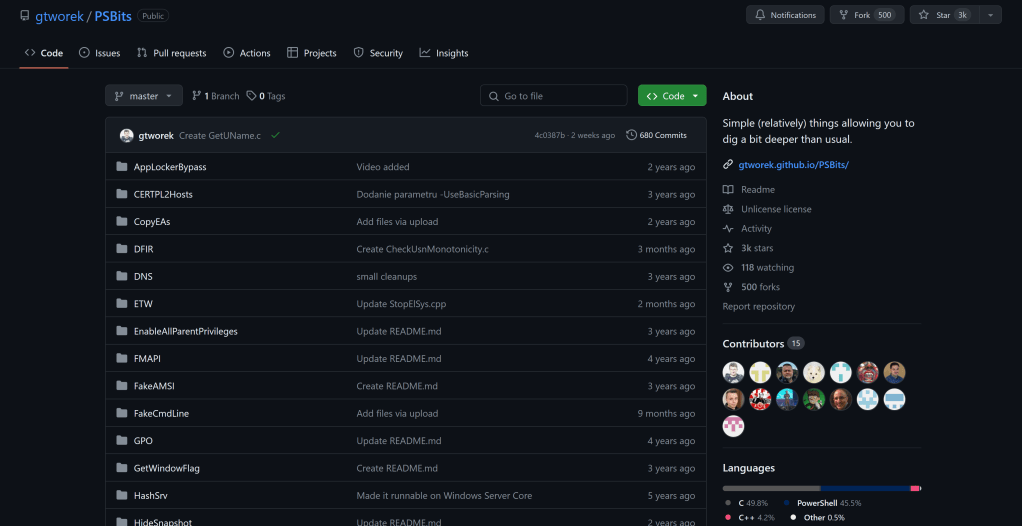The height and width of the screenshot is (526, 1022).
Task: Open the Star list dropdown arrow
Action: click(990, 15)
